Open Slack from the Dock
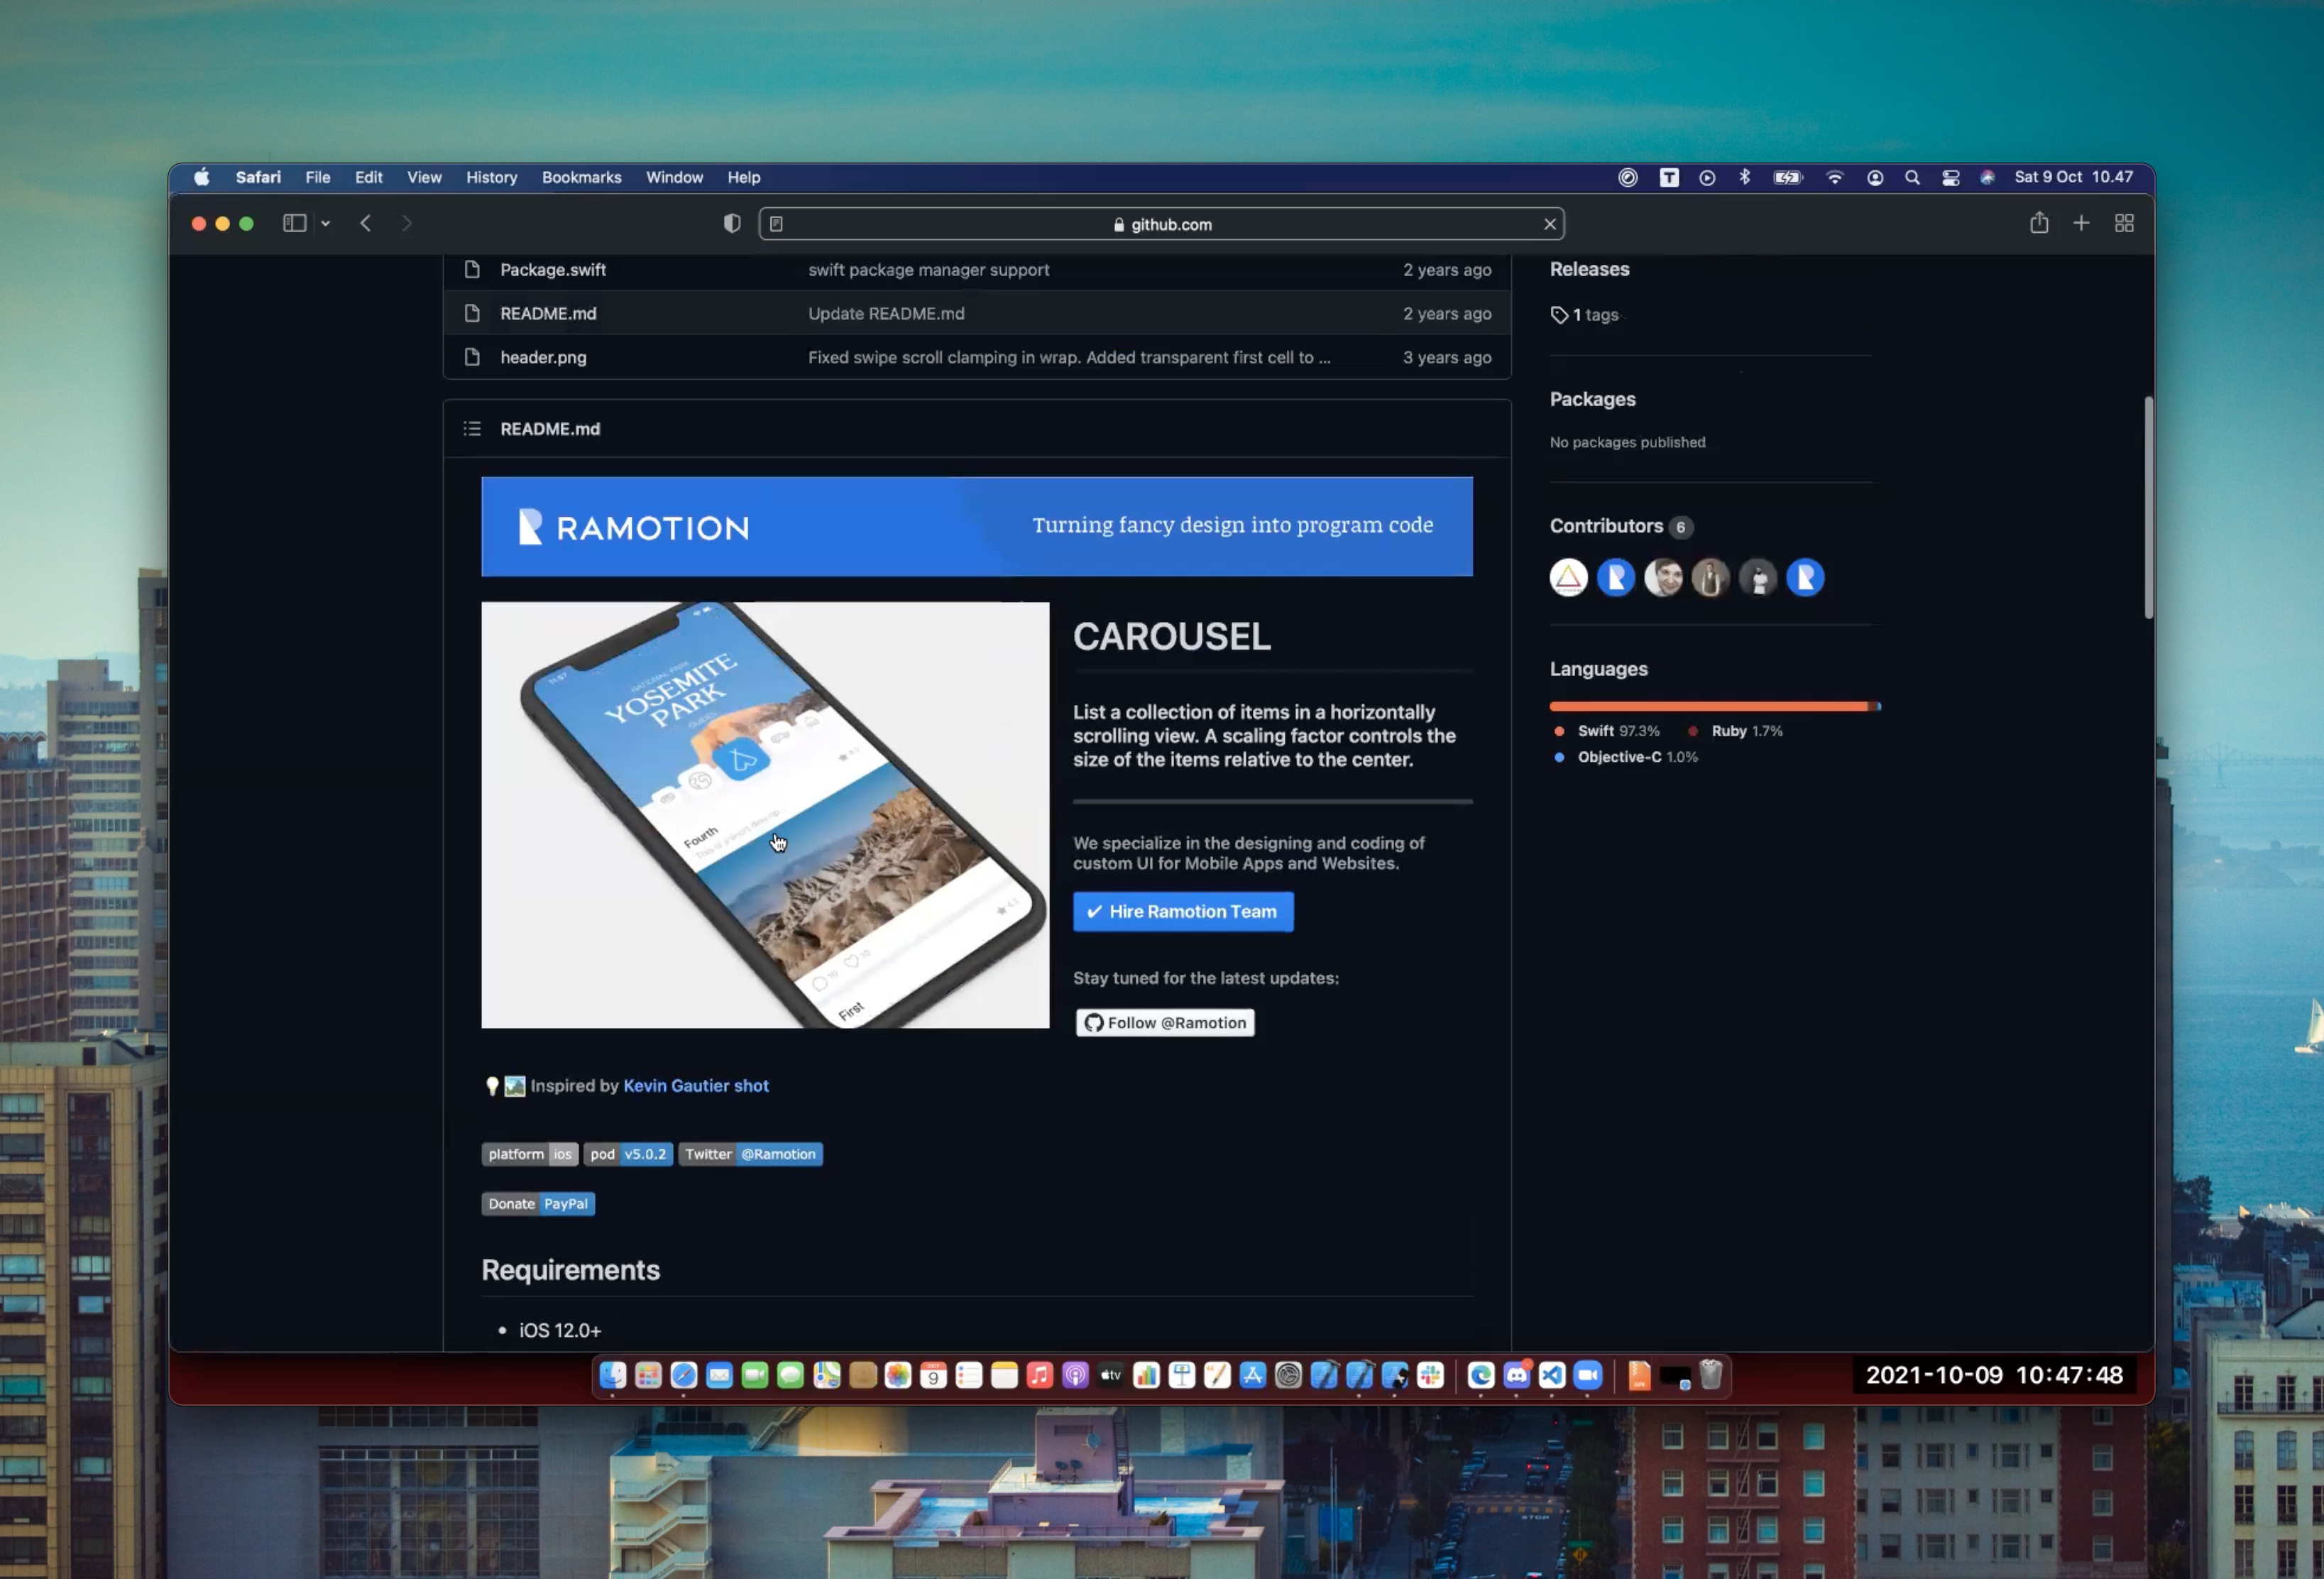Screen dimensions: 2324x1579 pyautogui.click(x=1430, y=1376)
